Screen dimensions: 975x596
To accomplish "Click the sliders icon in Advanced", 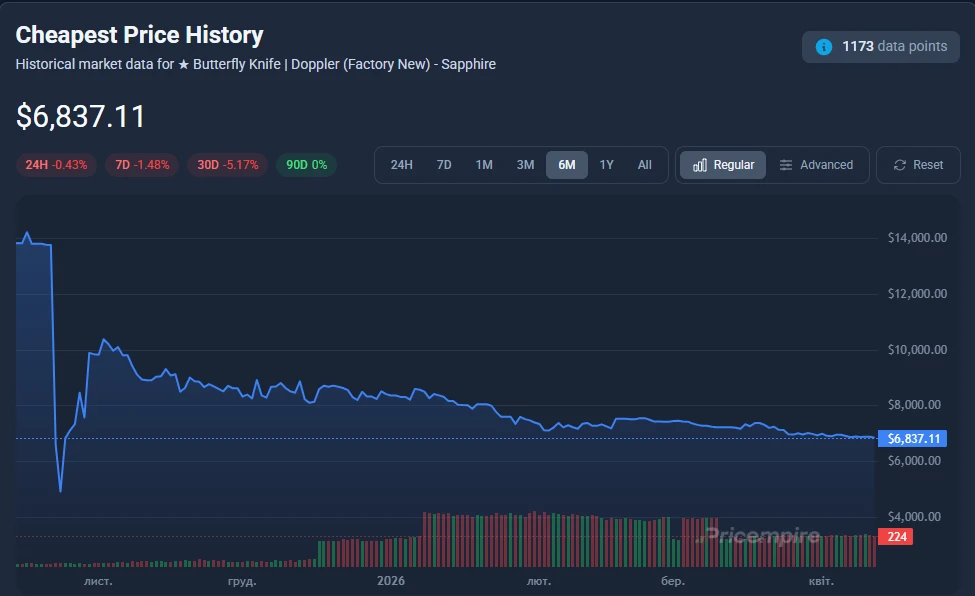I will pos(786,165).
